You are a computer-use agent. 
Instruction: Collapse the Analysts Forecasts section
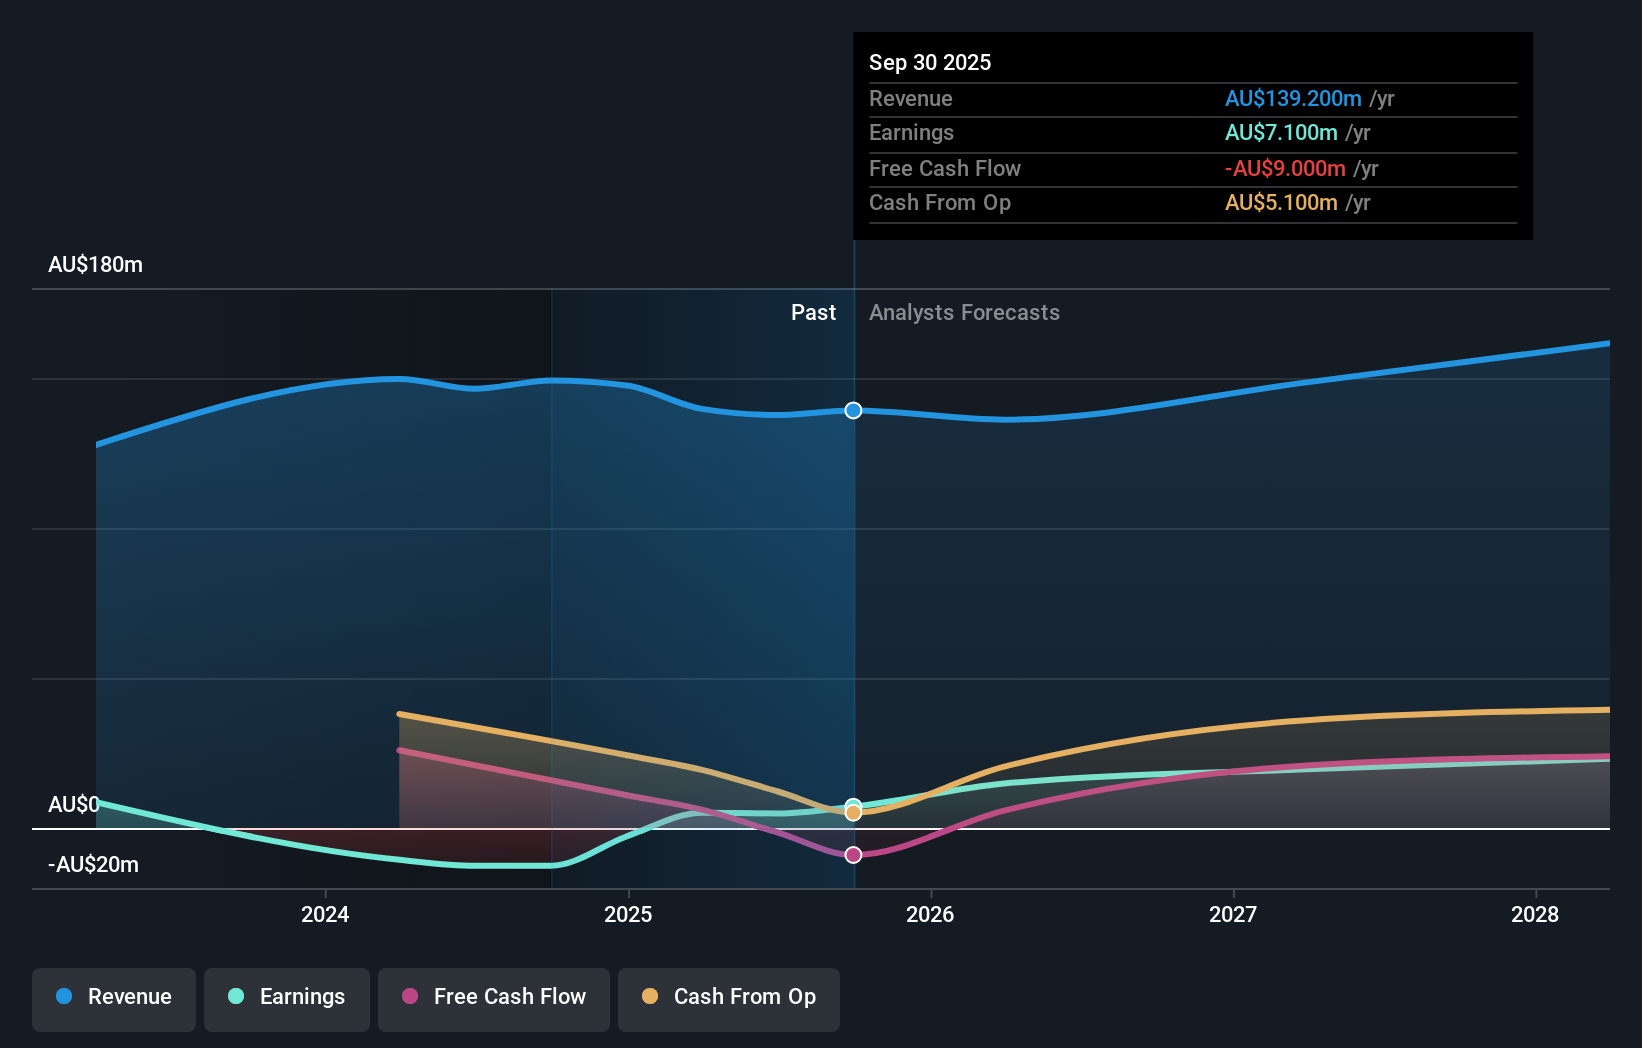pos(964,312)
